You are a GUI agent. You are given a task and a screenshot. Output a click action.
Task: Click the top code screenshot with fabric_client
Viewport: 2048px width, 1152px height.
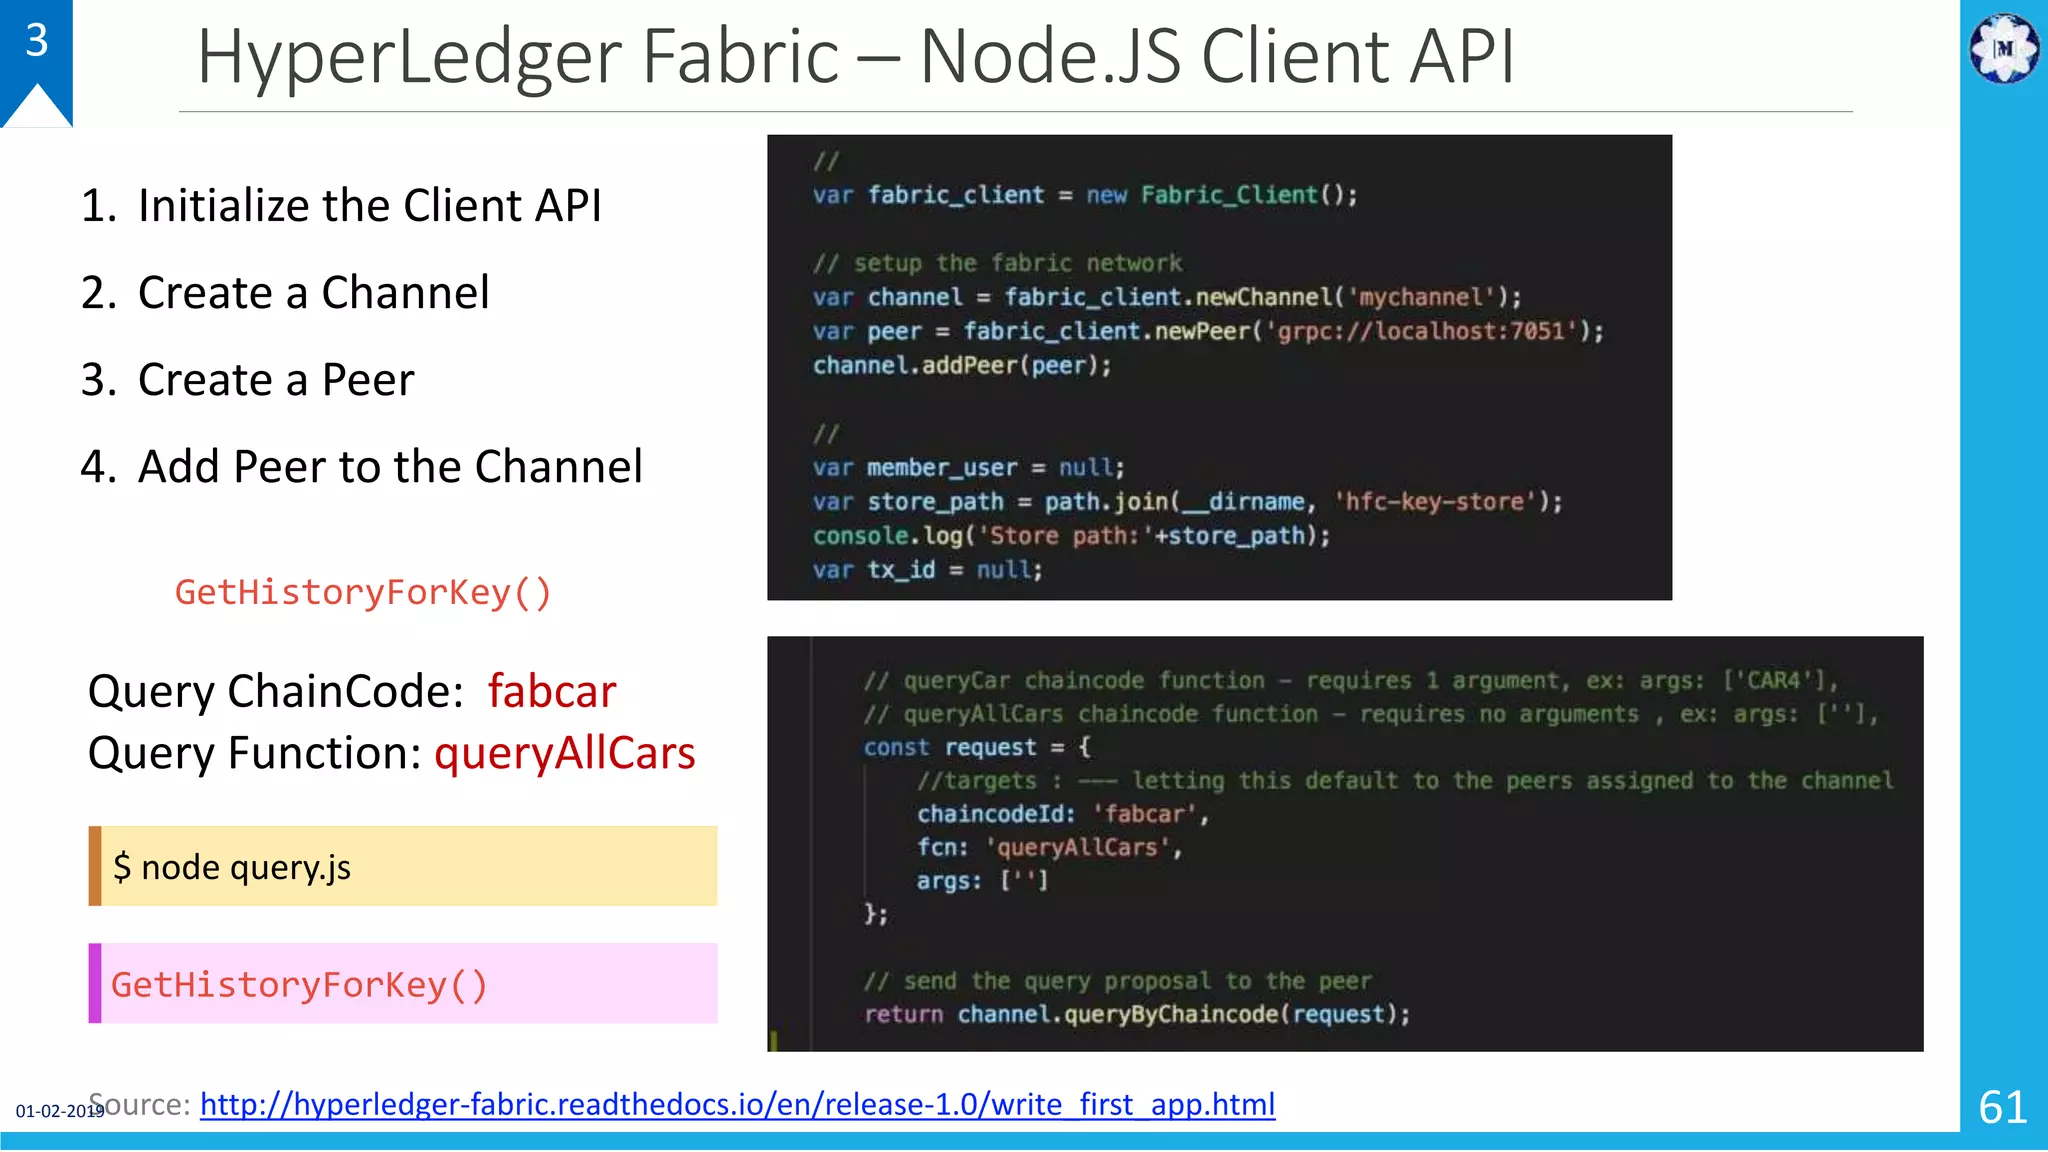tap(1218, 367)
